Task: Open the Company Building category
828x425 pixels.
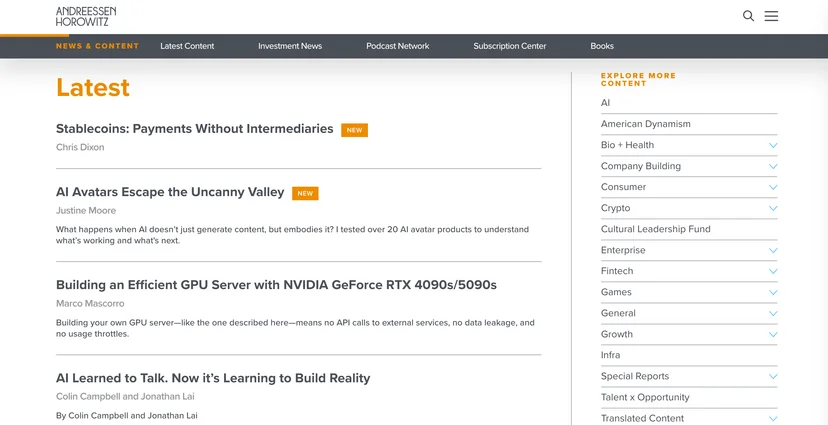Action: click(641, 166)
